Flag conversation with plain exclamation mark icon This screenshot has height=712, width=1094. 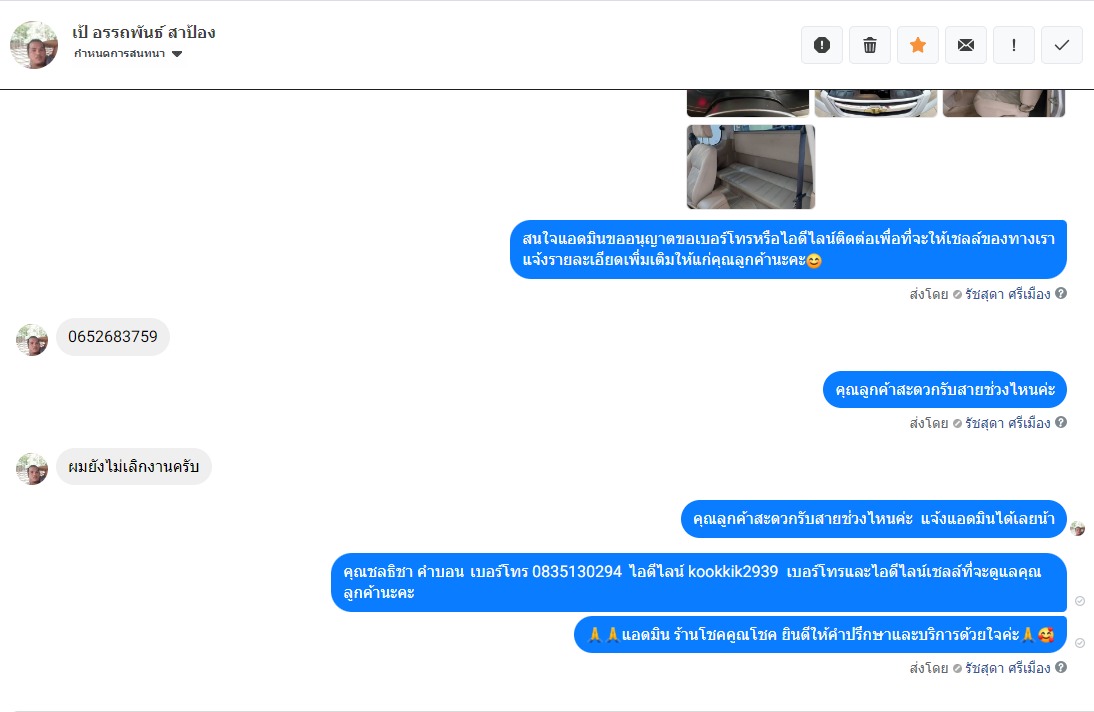[x=1014, y=45]
